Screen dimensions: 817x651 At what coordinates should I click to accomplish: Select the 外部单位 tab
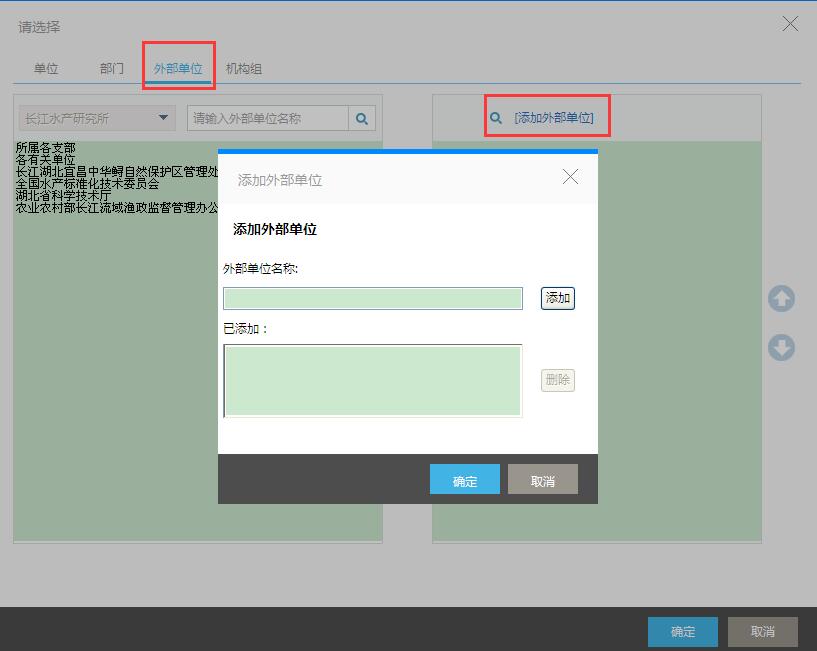[x=178, y=68]
